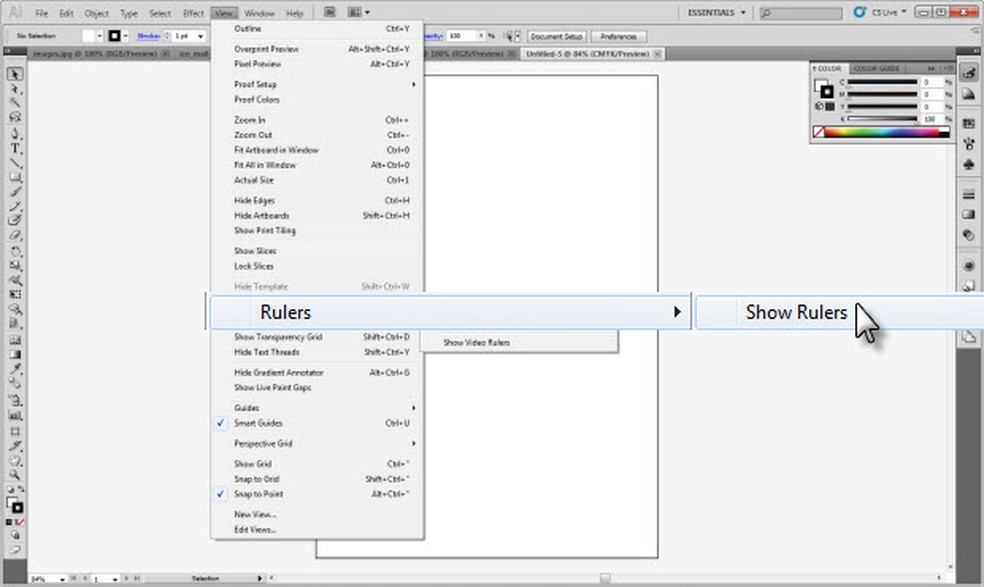Click Show Video Rulers submenu item
The width and height of the screenshot is (984, 587).
click(x=519, y=343)
